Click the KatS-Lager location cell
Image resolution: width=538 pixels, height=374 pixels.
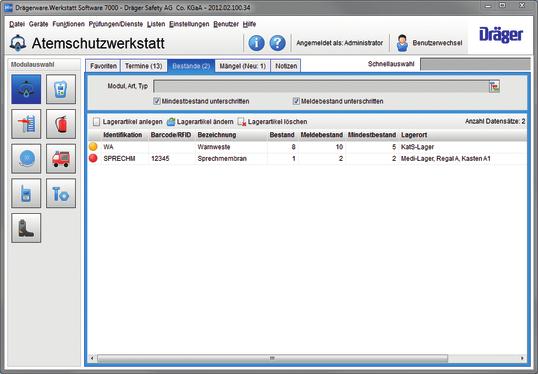tap(417, 147)
